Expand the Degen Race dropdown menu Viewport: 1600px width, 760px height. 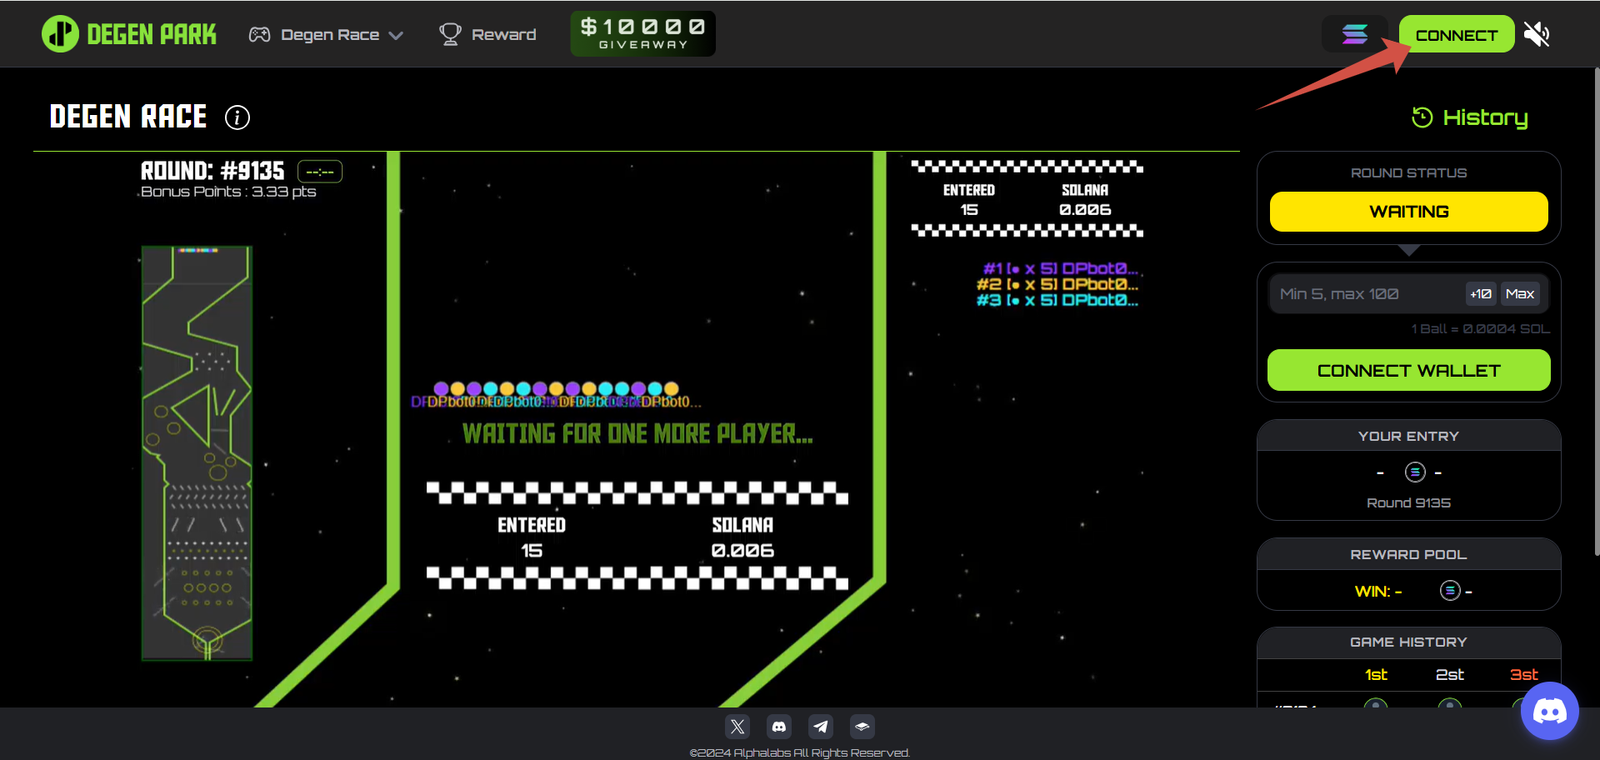click(x=328, y=35)
